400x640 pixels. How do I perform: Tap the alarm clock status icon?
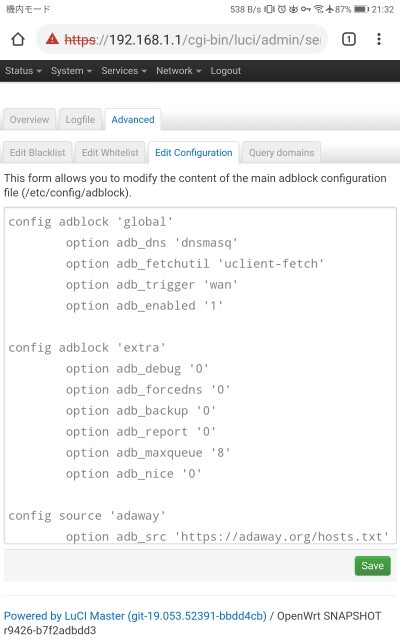tap(282, 9)
